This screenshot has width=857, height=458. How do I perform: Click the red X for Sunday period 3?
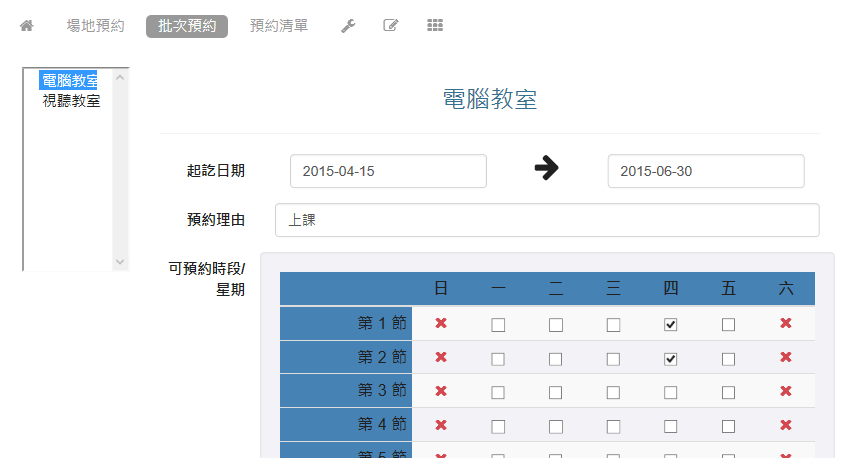[x=441, y=391]
